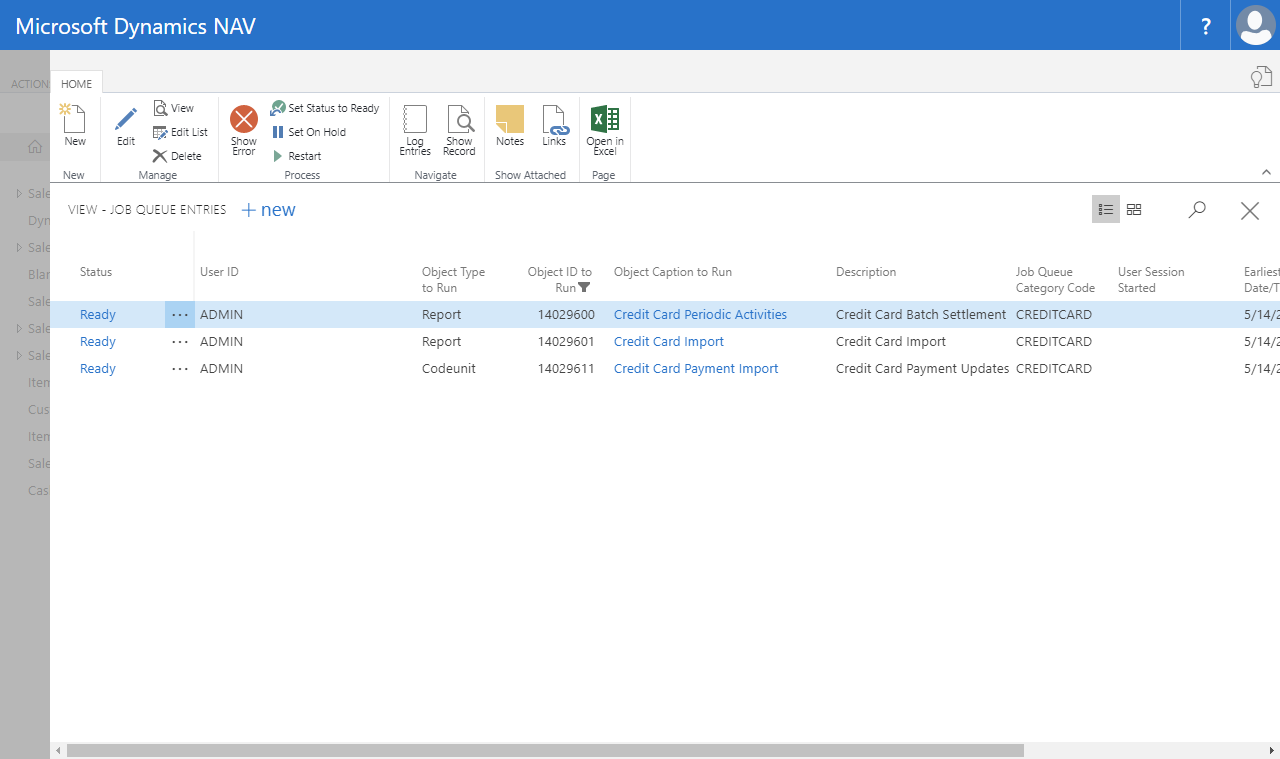Screen dimensions: 1280x759
Task: Open Ready status of entry 14029601
Action: click(98, 341)
